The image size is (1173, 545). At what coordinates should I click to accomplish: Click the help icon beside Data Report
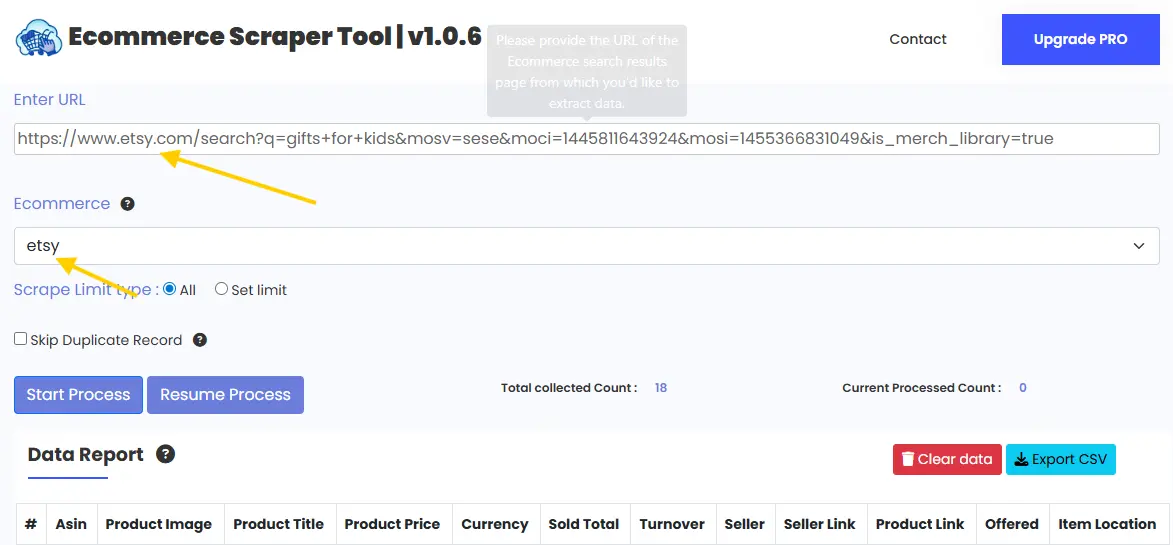165,454
